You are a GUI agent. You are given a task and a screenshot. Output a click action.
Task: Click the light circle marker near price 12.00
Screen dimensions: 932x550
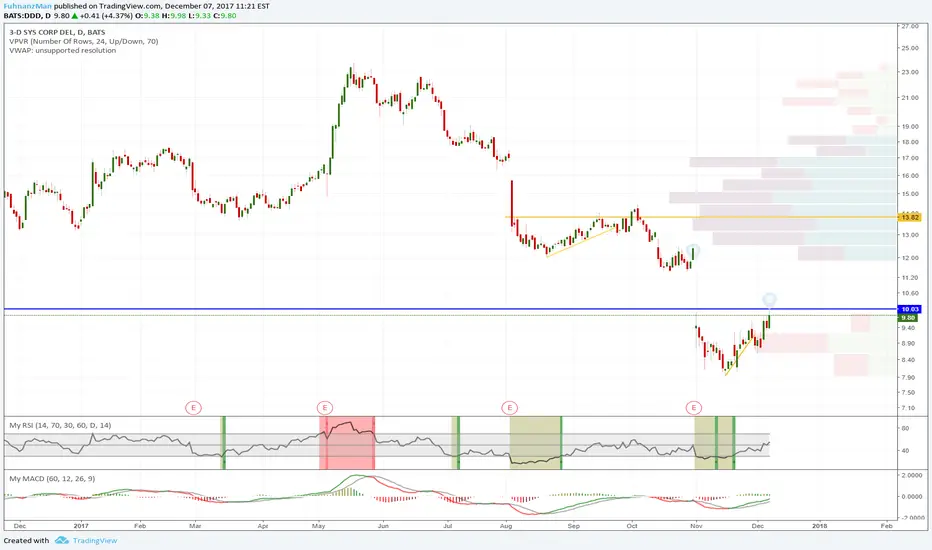pyautogui.click(x=692, y=250)
